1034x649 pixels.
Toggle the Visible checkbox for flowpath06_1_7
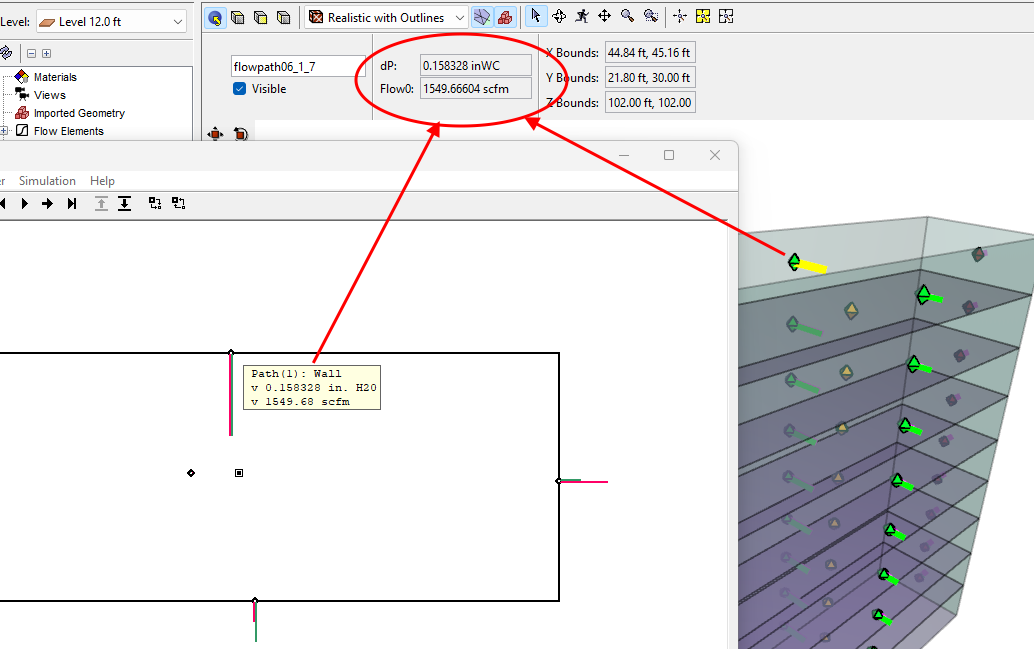click(x=239, y=89)
